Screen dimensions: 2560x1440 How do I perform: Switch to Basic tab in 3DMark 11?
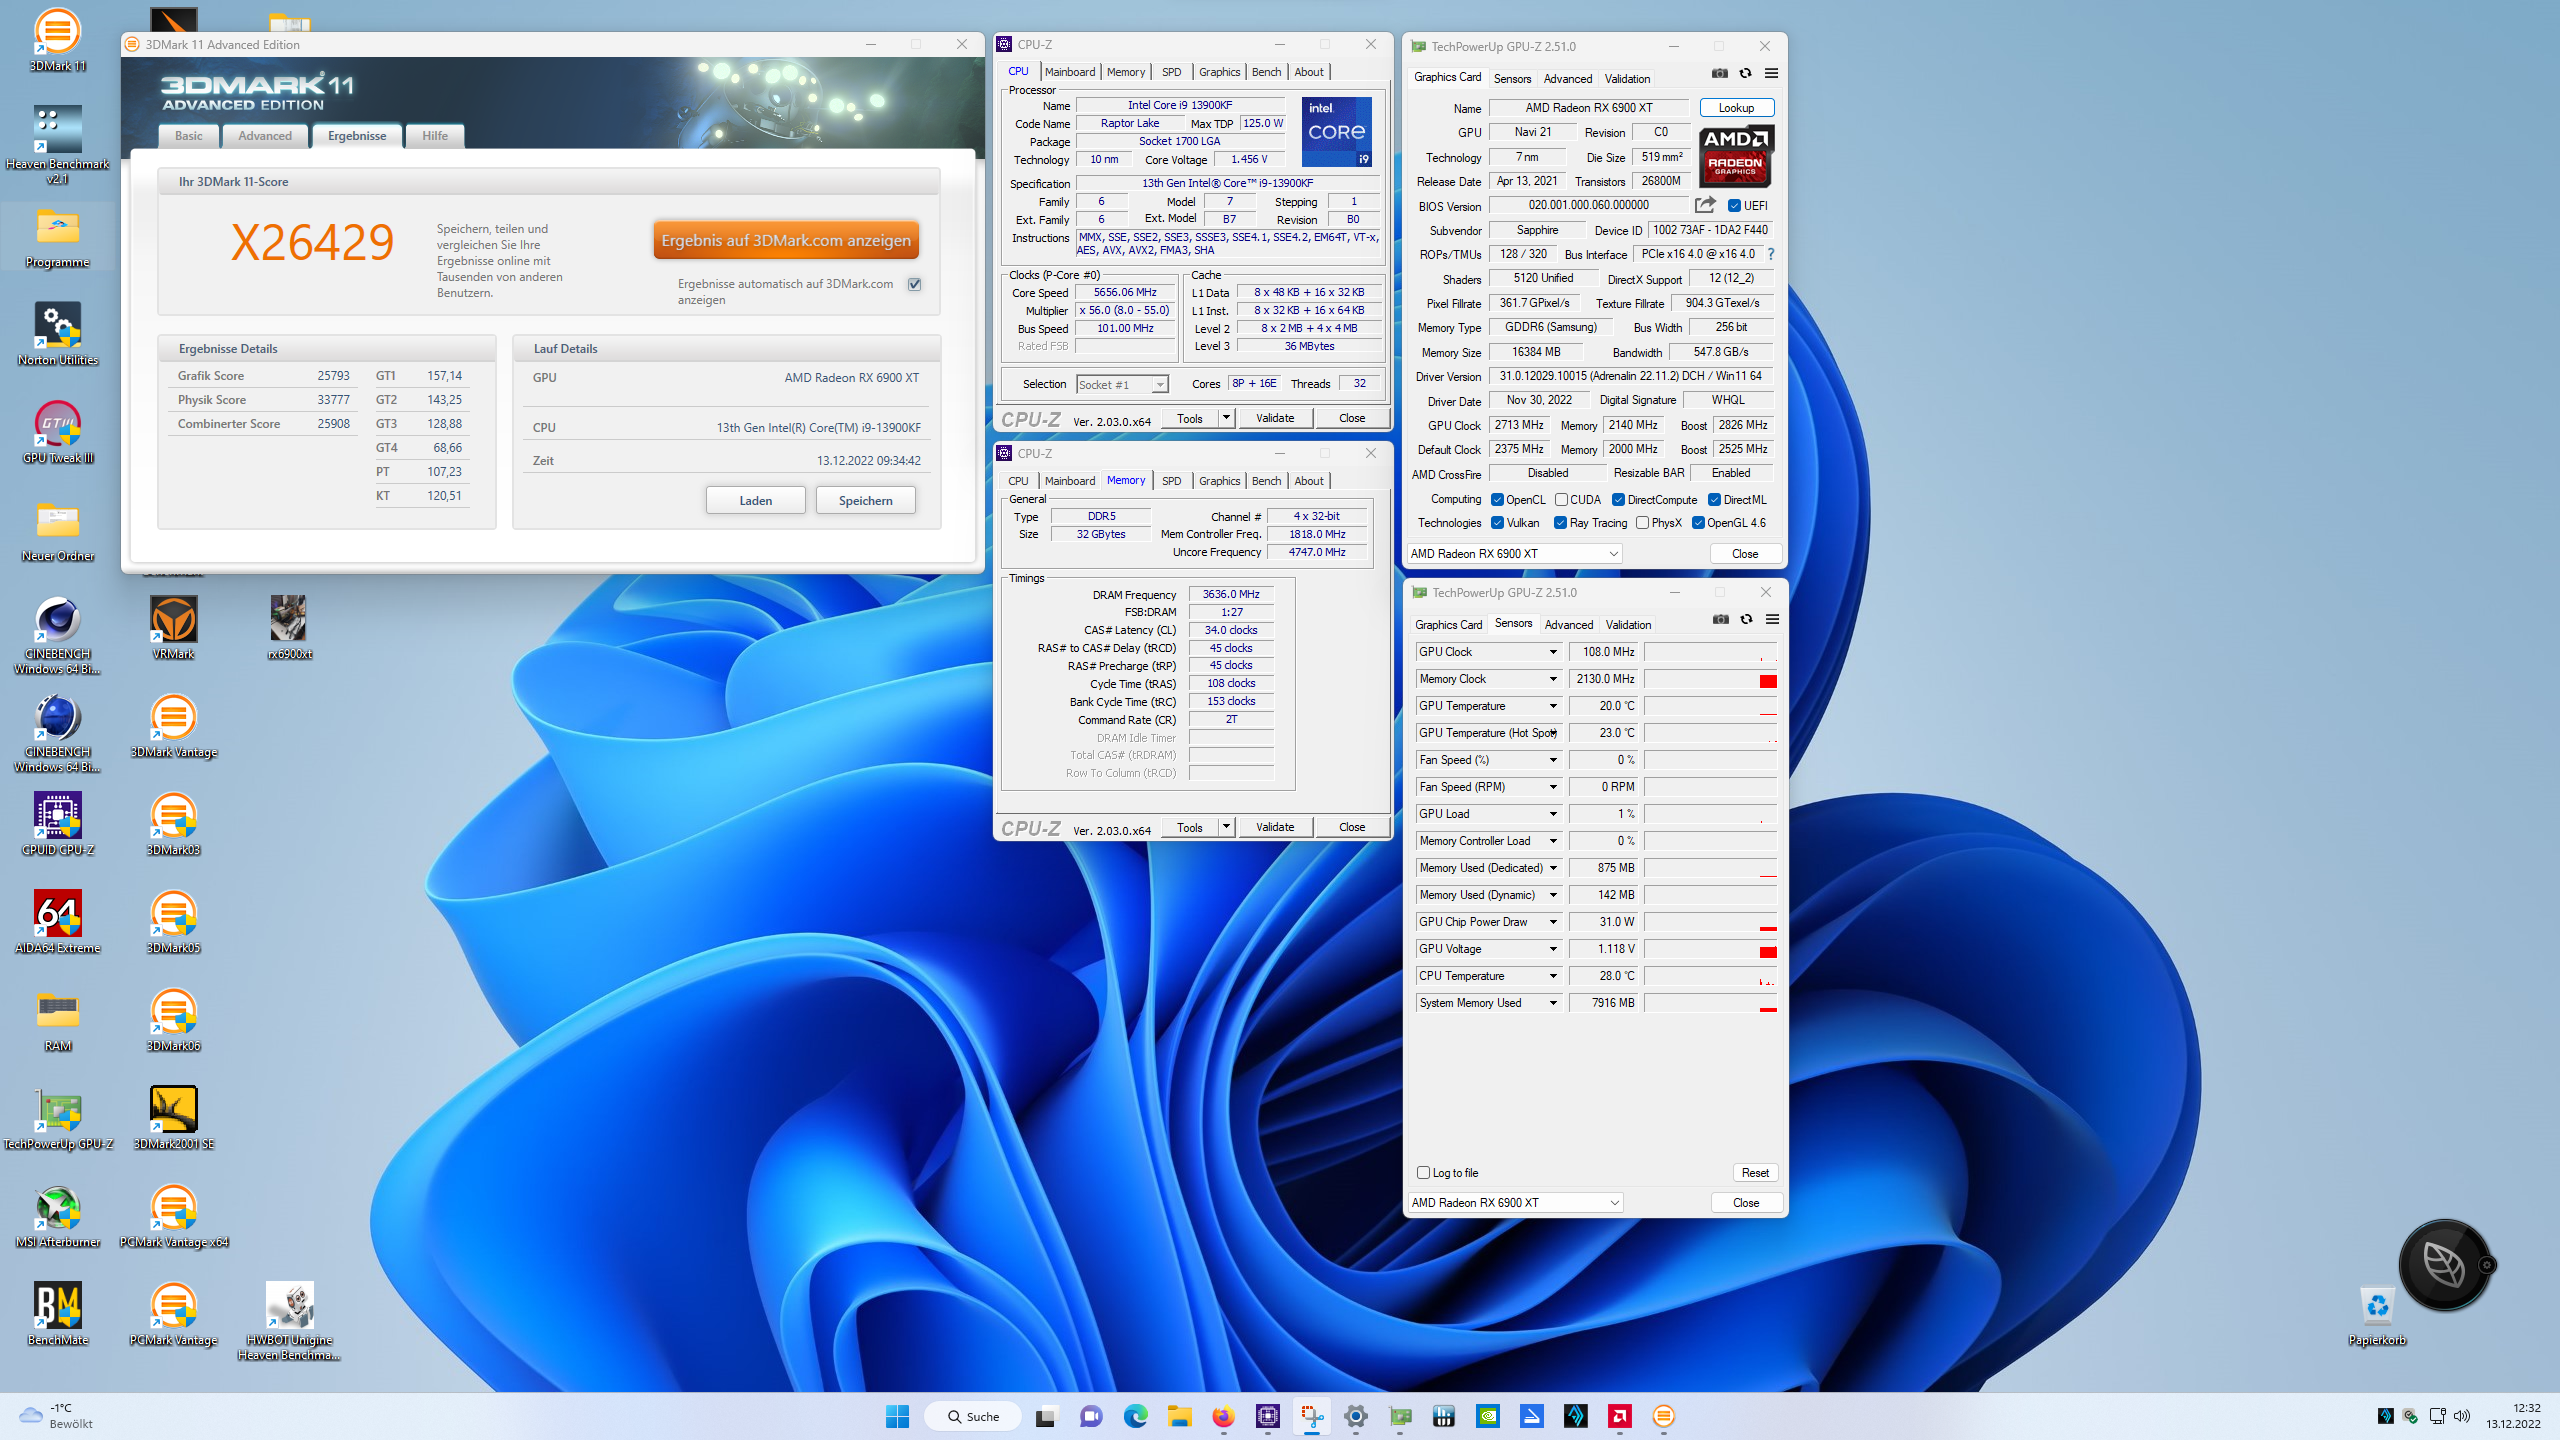[188, 136]
